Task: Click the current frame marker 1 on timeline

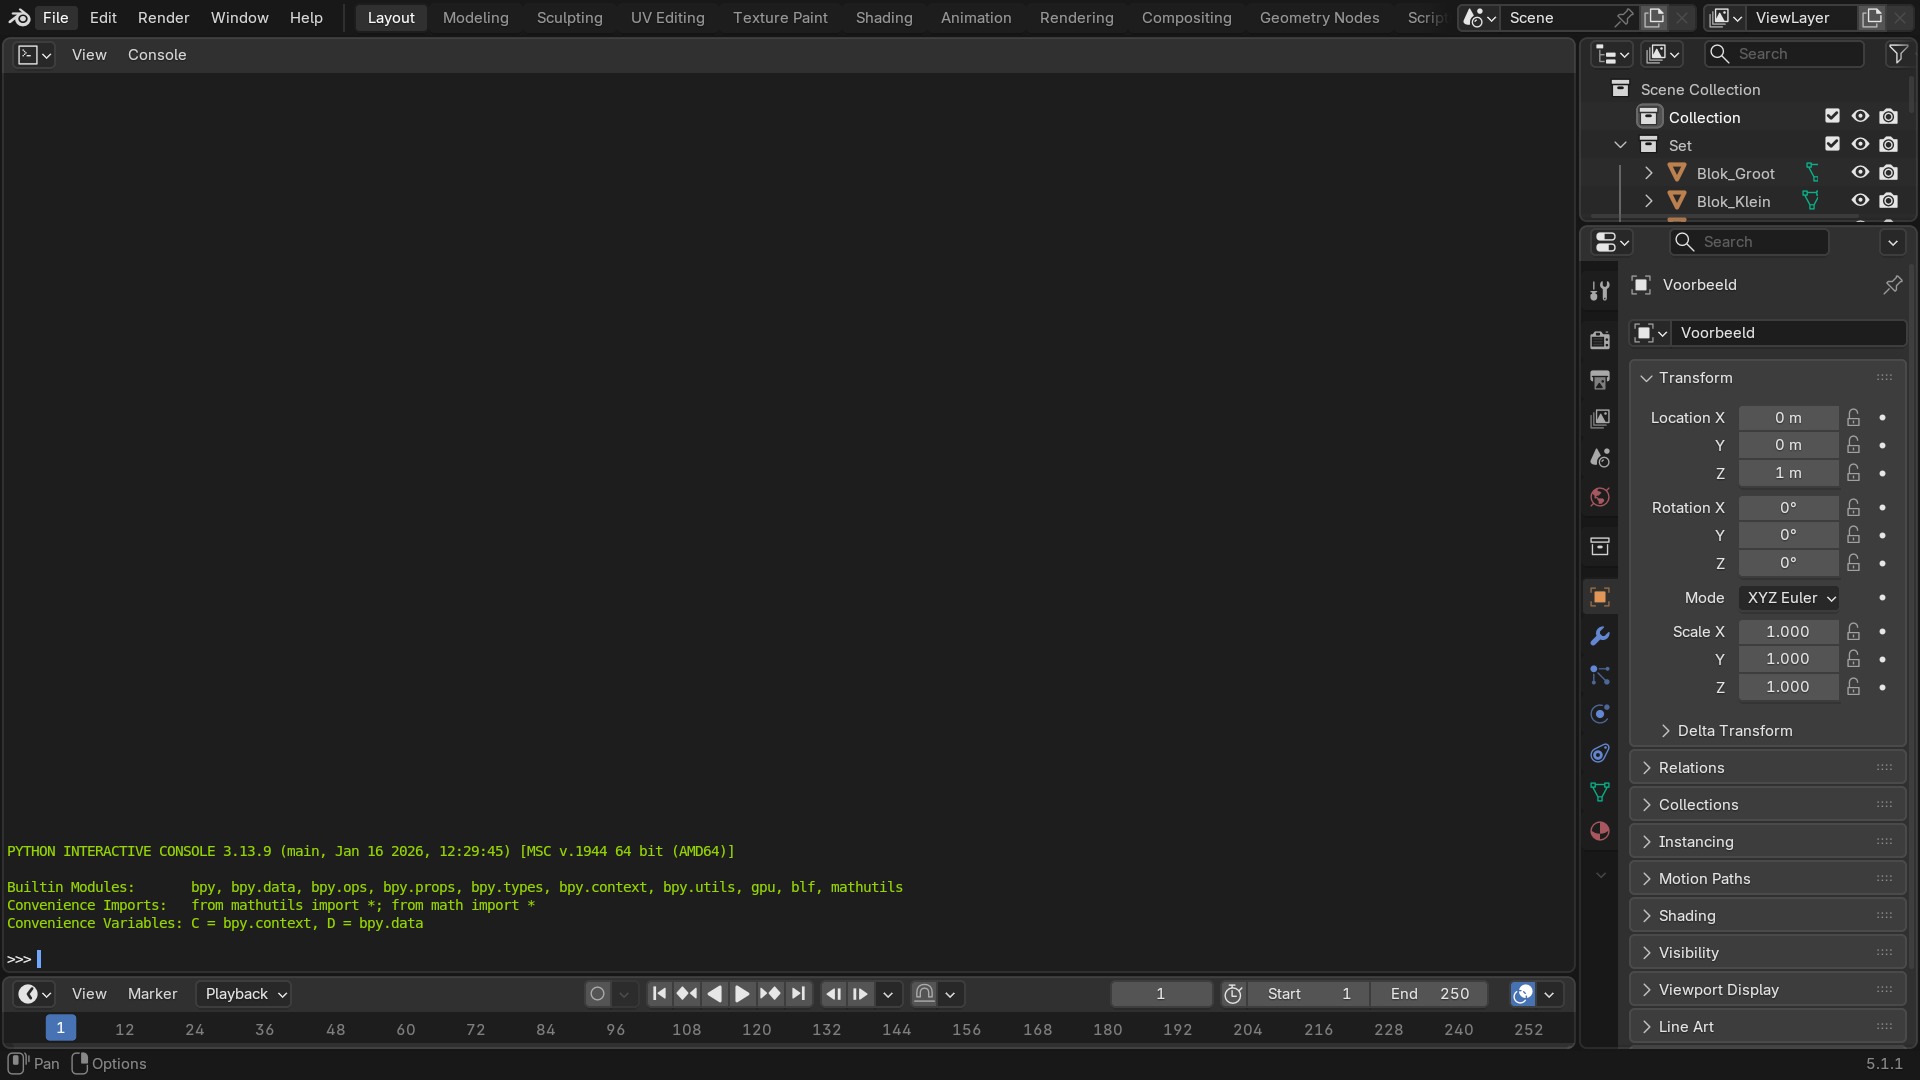Action: pos(60,1028)
